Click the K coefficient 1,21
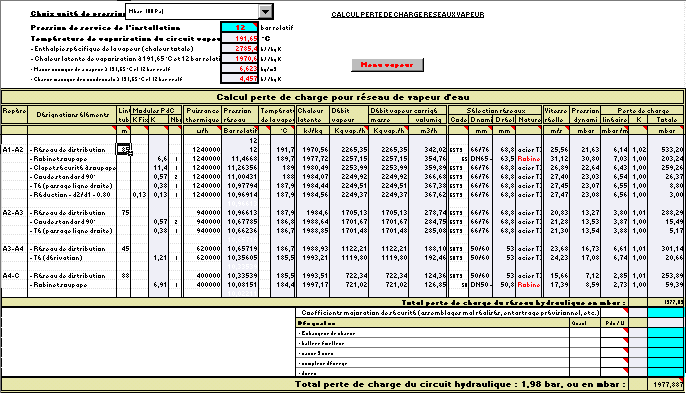 tap(159, 258)
